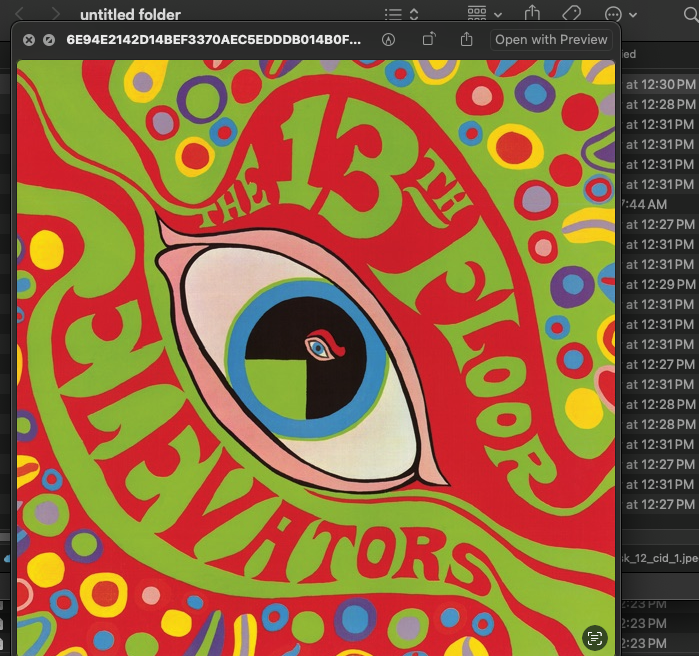The height and width of the screenshot is (656, 699).
Task: Select the Finder row dated 12:30 PM
Action: pos(660,84)
